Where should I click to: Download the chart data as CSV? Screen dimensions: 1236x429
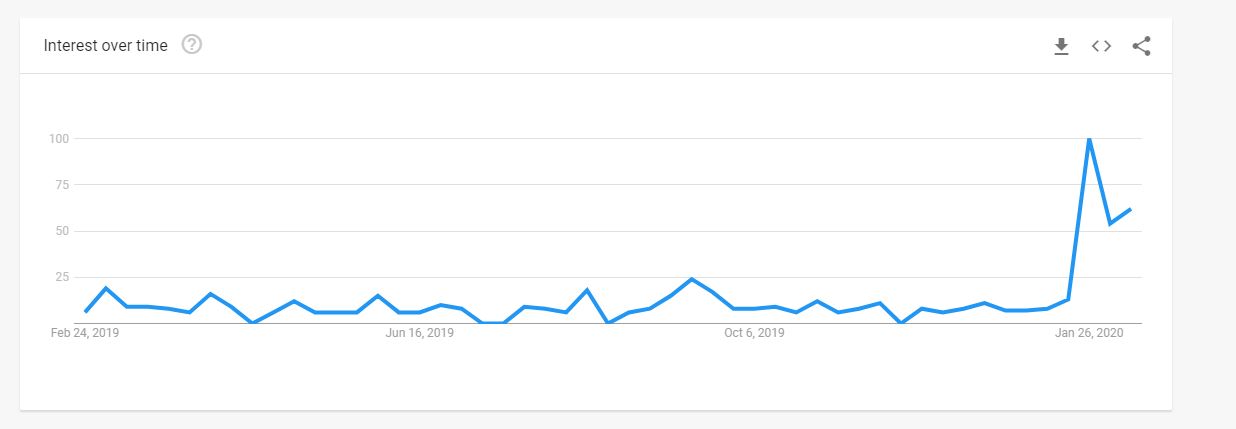1061,46
